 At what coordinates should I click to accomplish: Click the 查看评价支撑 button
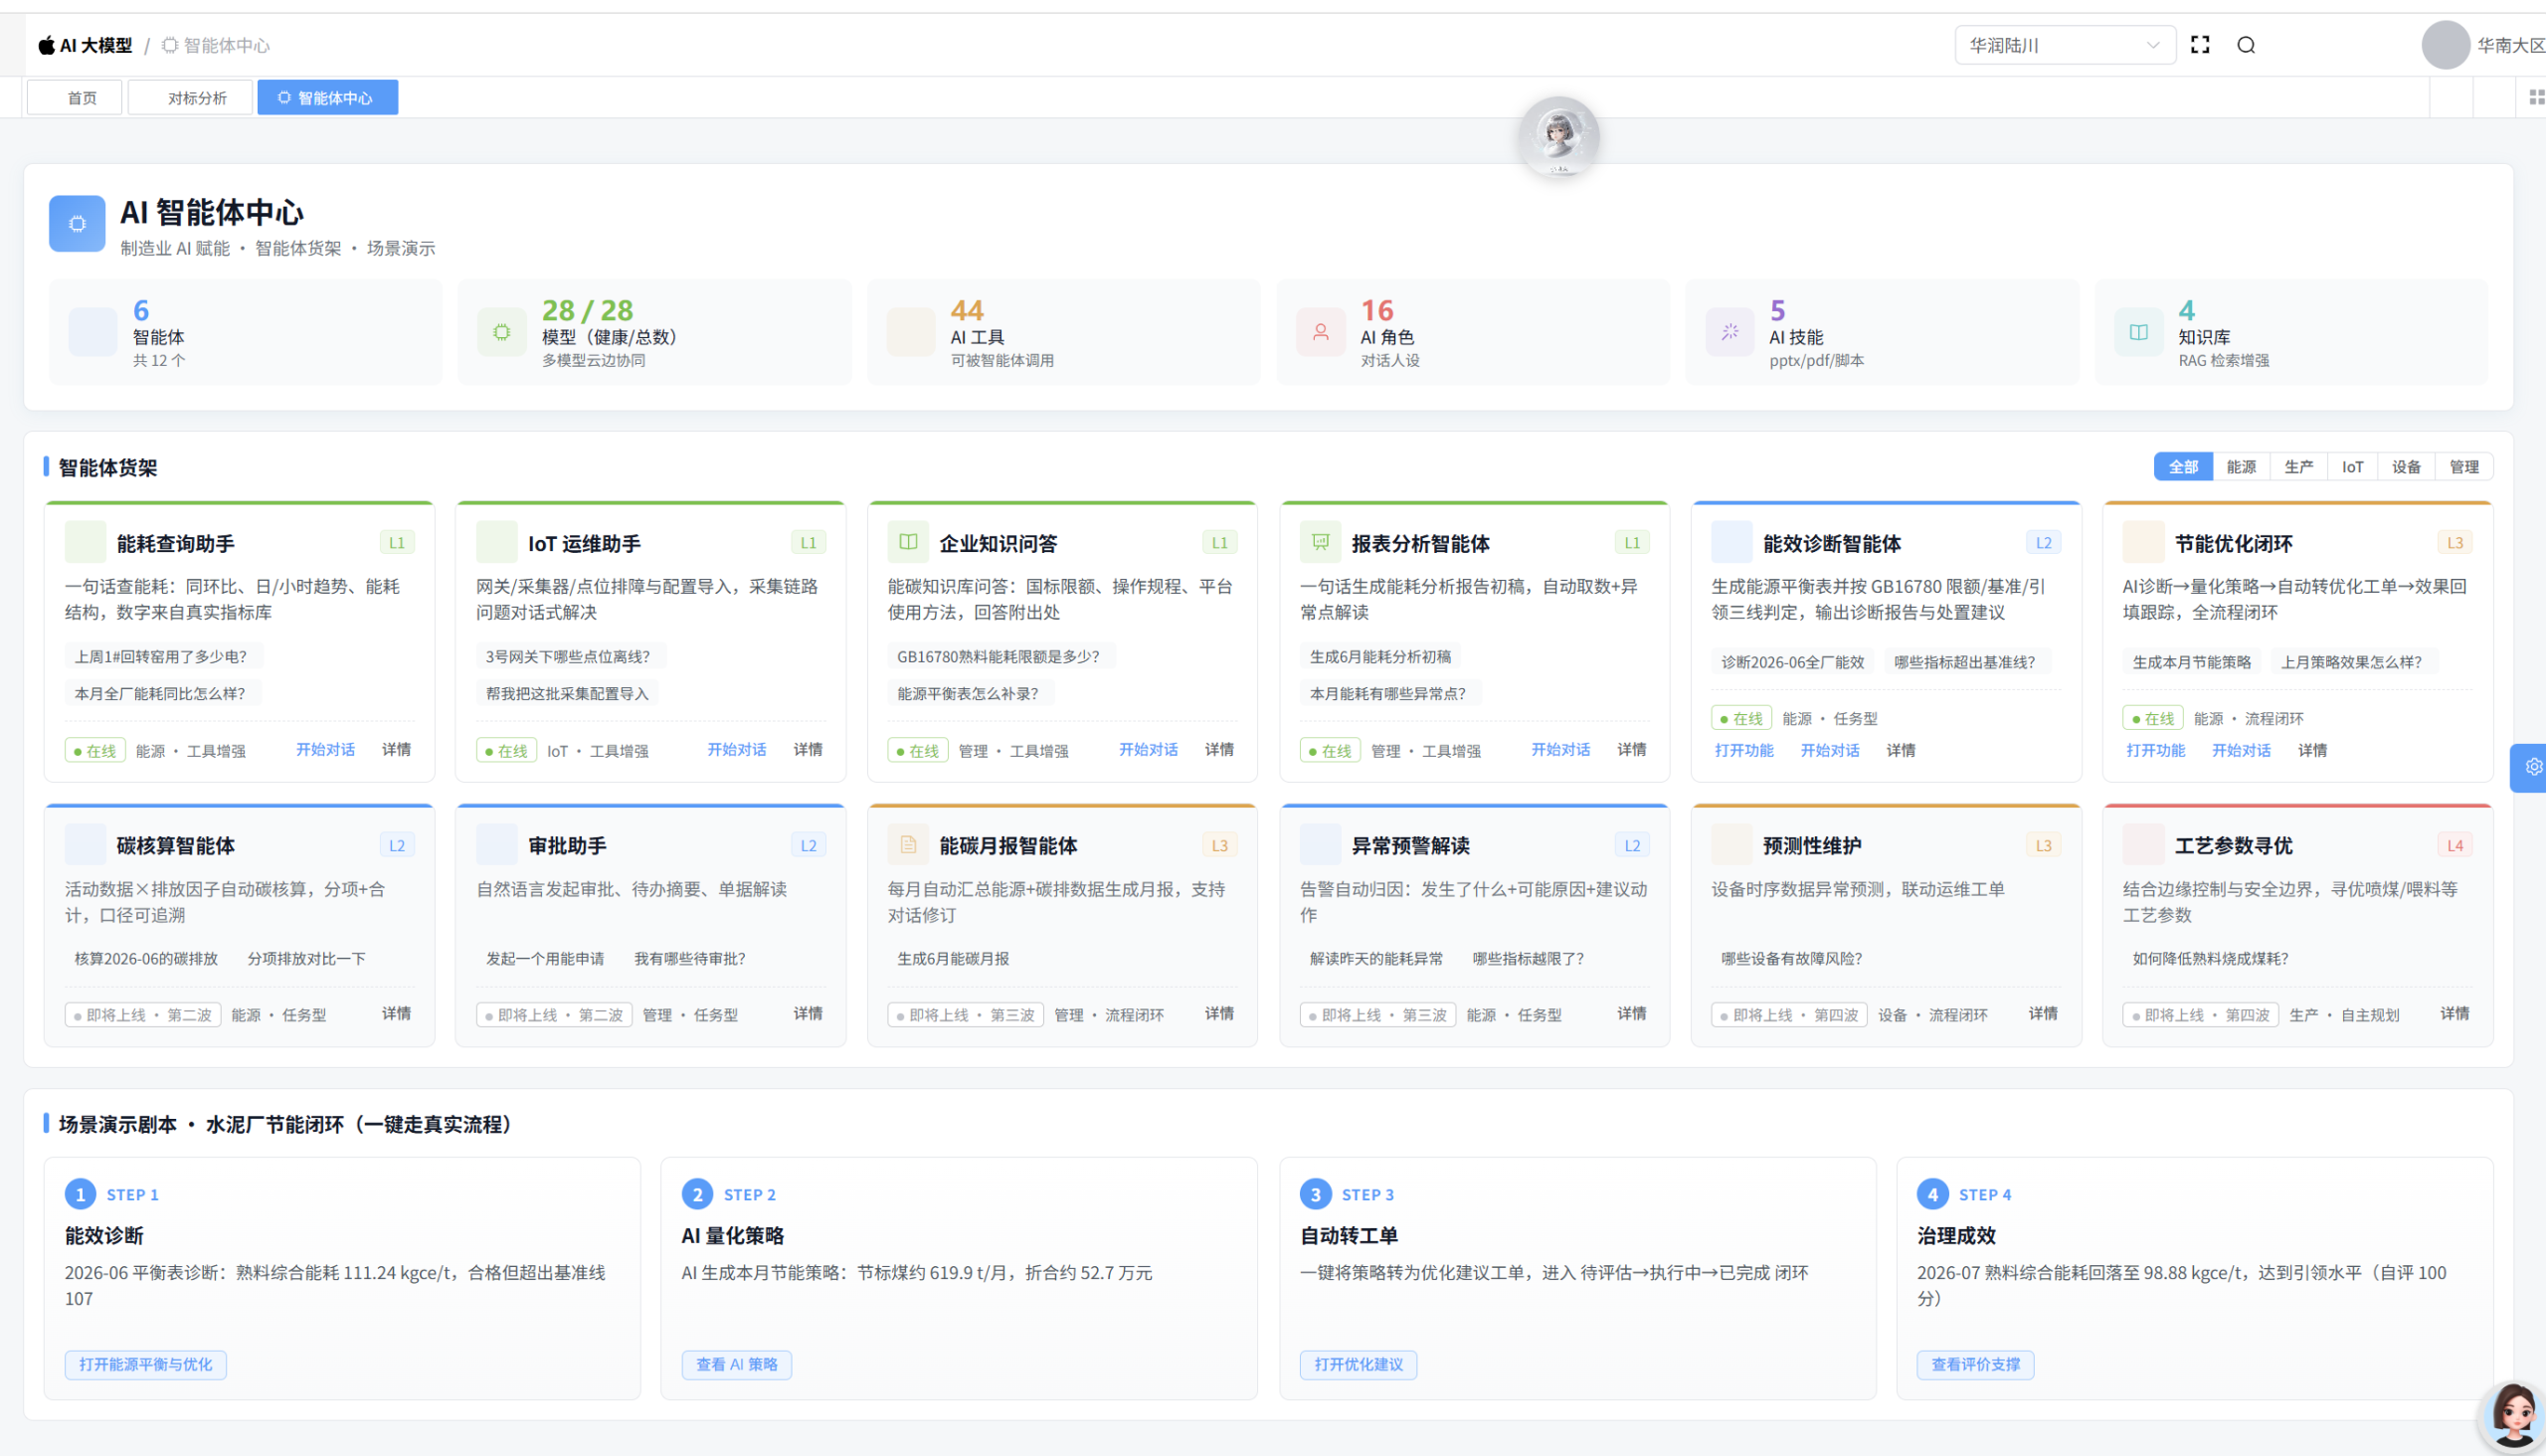(1975, 1364)
